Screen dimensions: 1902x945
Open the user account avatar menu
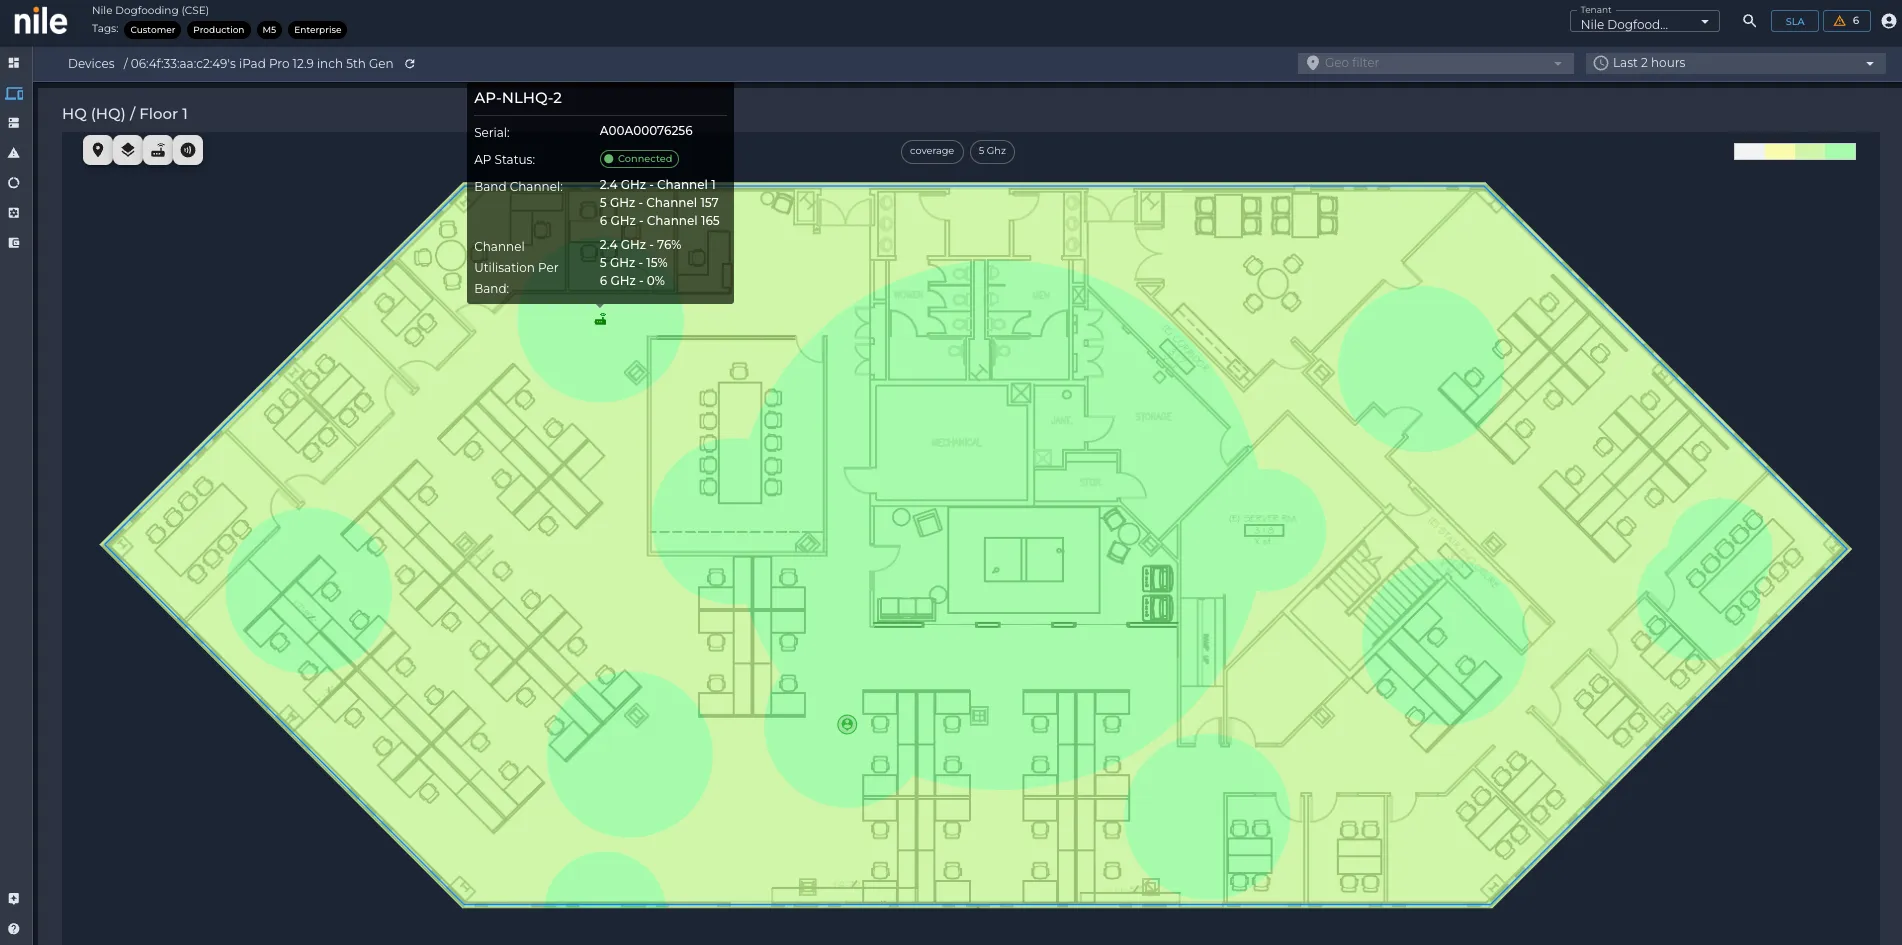(x=1888, y=21)
